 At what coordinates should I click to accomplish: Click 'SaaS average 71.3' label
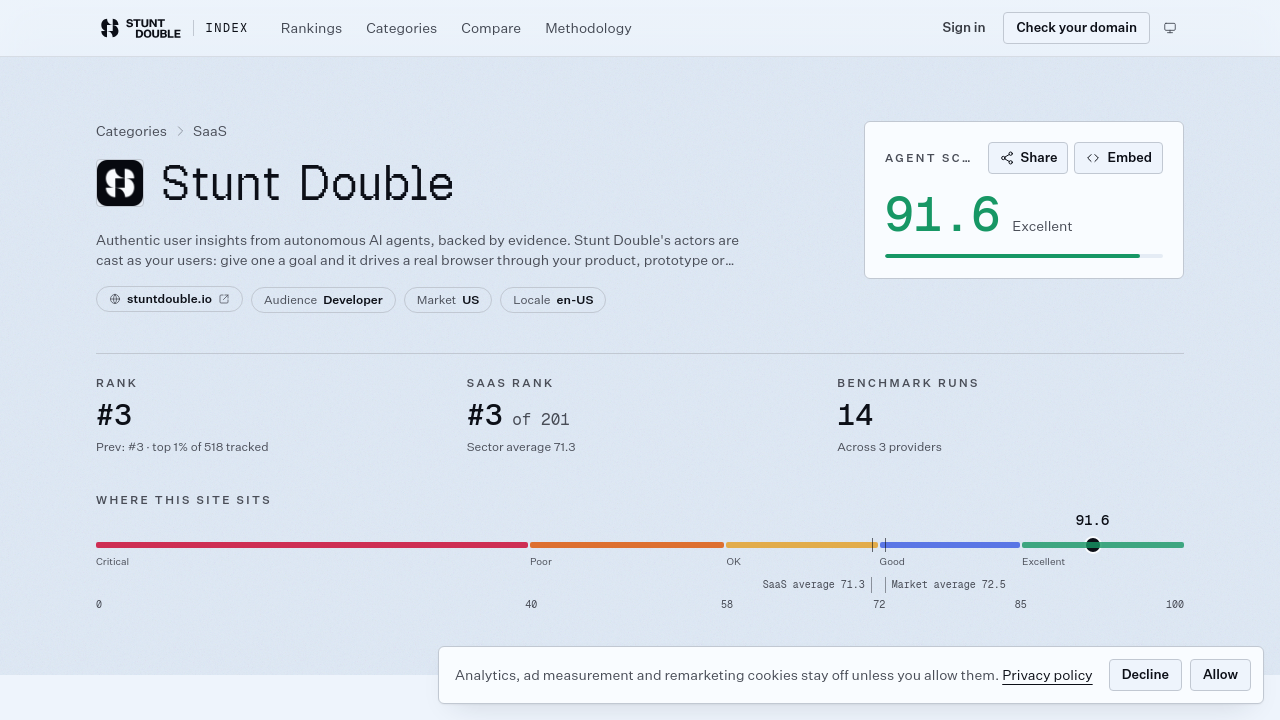click(813, 585)
